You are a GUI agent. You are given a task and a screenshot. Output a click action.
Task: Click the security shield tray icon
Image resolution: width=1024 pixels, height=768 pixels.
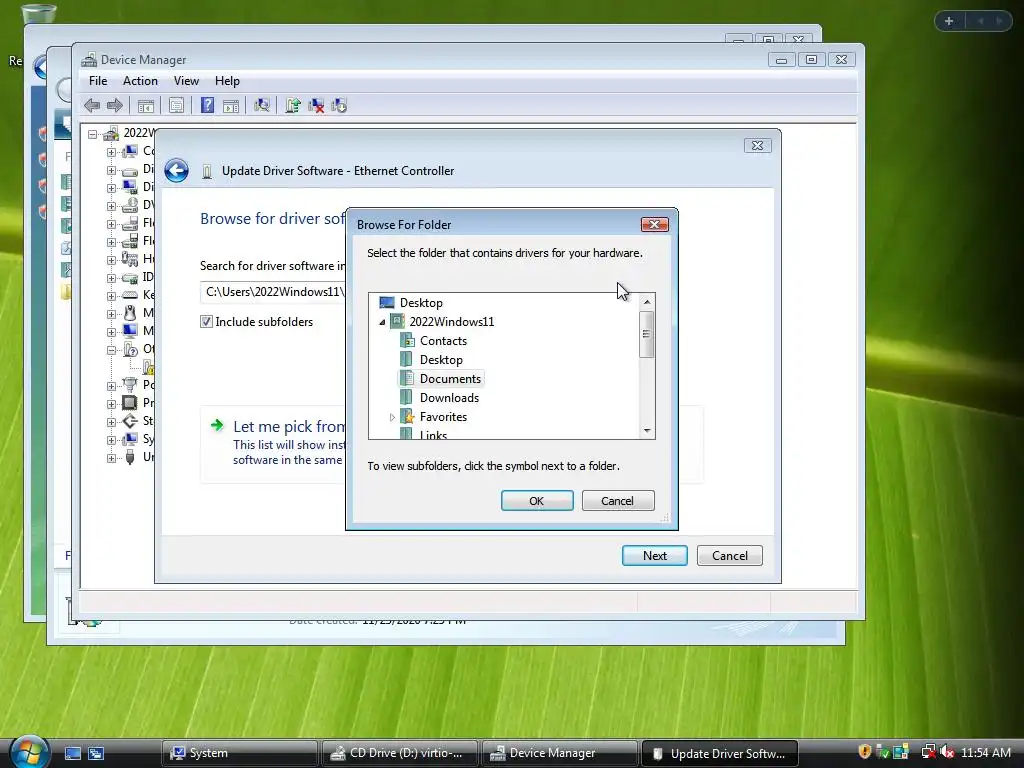(x=865, y=752)
